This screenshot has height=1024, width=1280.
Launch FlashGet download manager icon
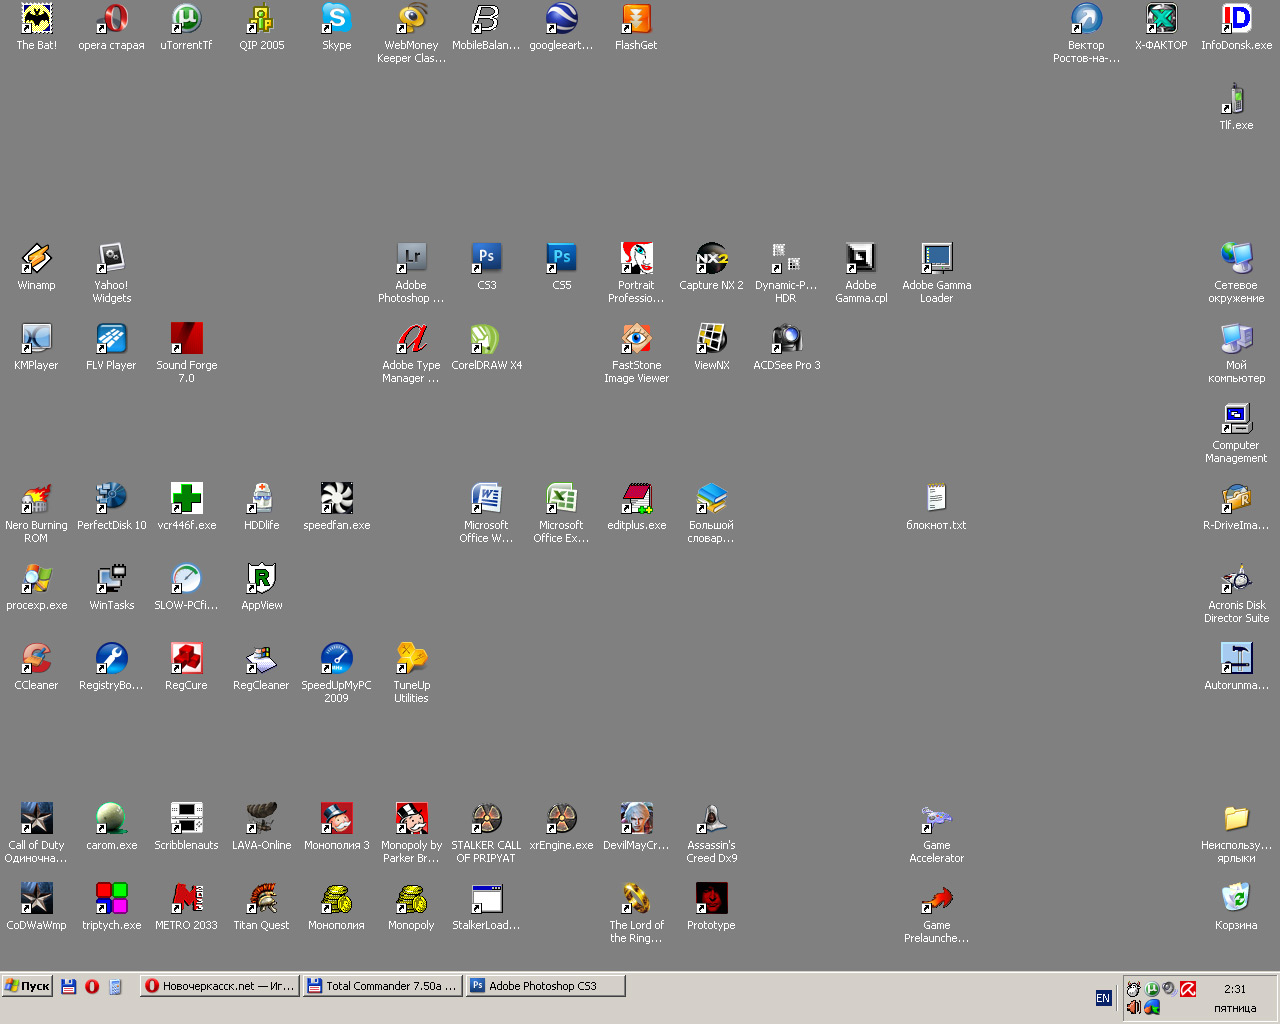pyautogui.click(x=637, y=18)
